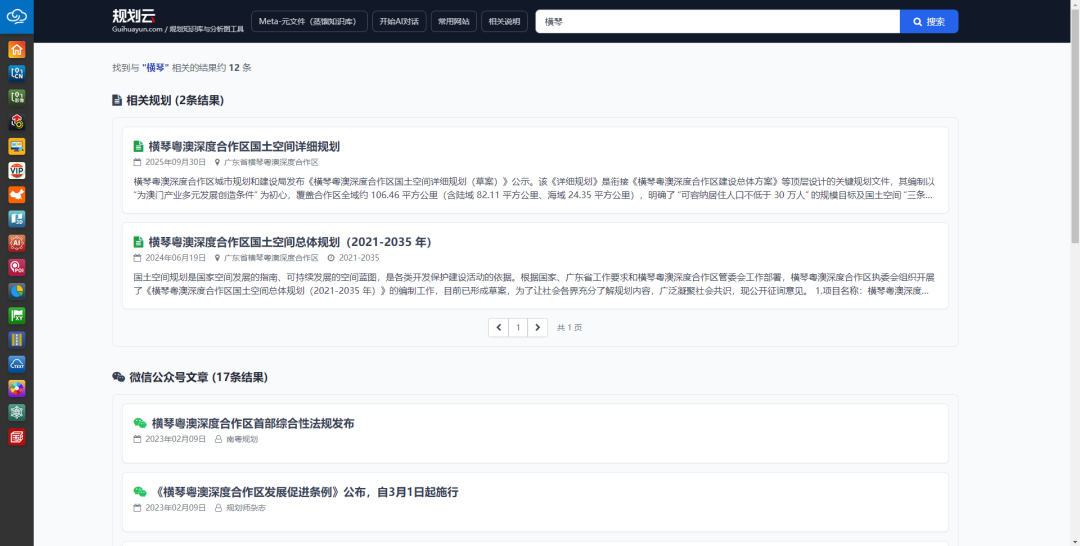
Task: Open the 常用网站 menu item
Action: point(454,21)
